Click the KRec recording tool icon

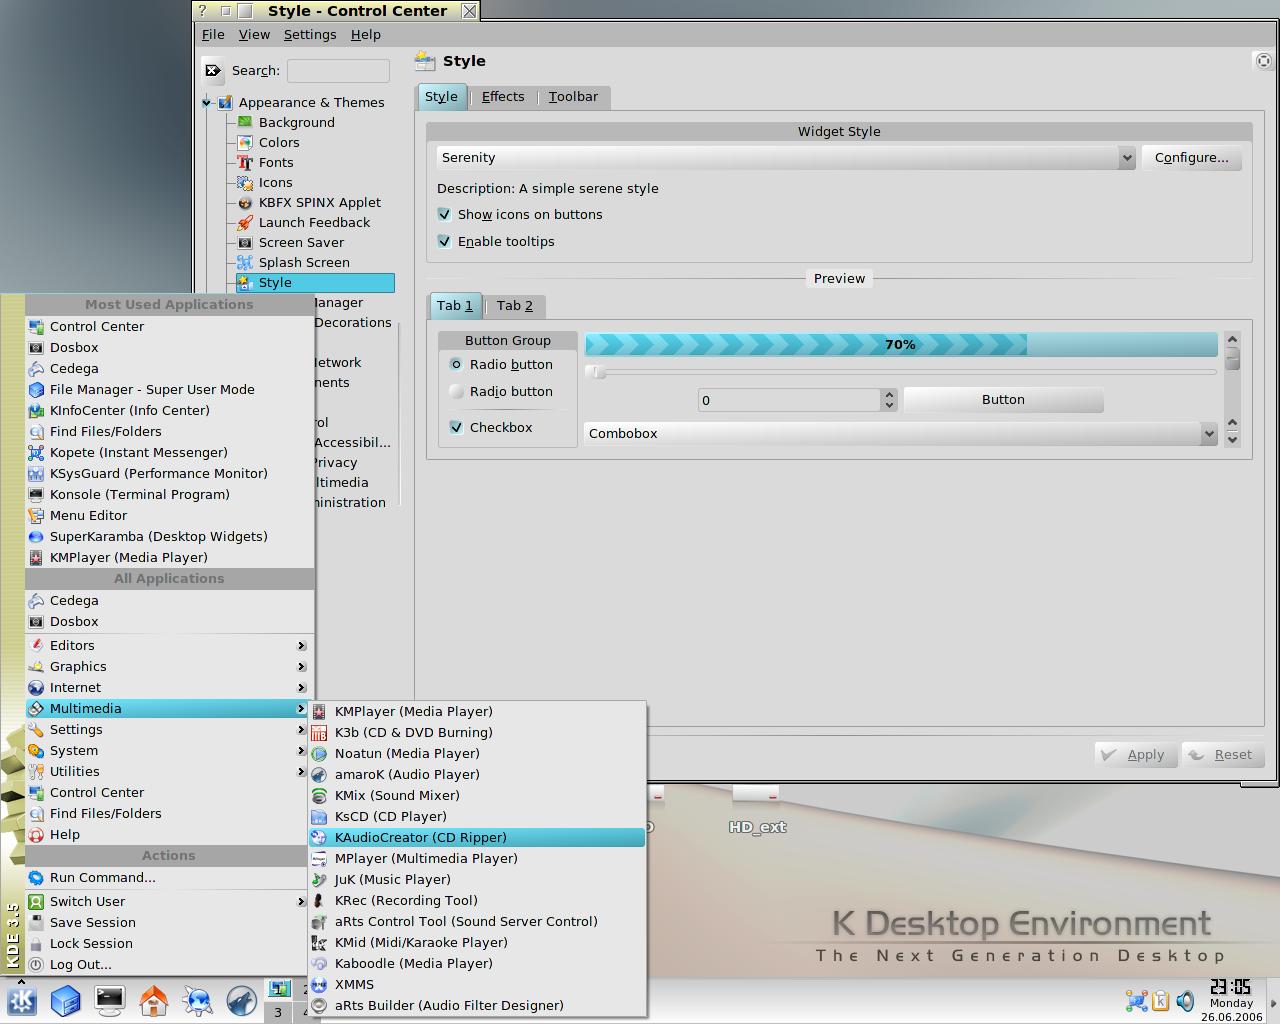[319, 901]
